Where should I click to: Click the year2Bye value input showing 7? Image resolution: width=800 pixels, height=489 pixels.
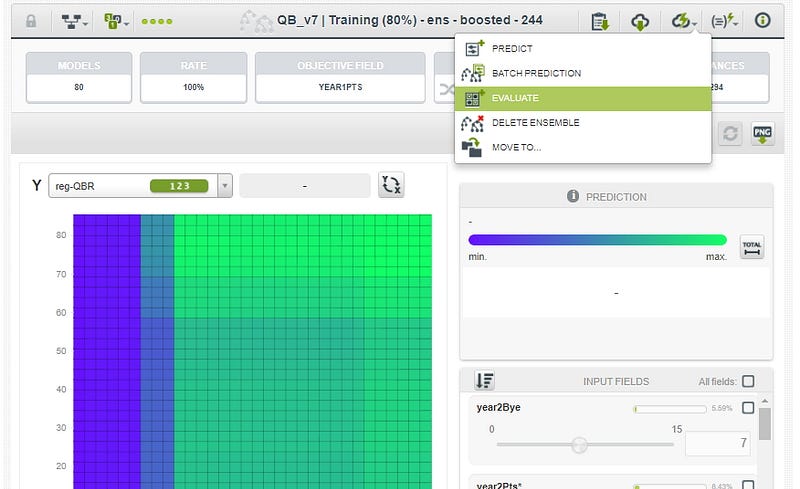(x=719, y=443)
